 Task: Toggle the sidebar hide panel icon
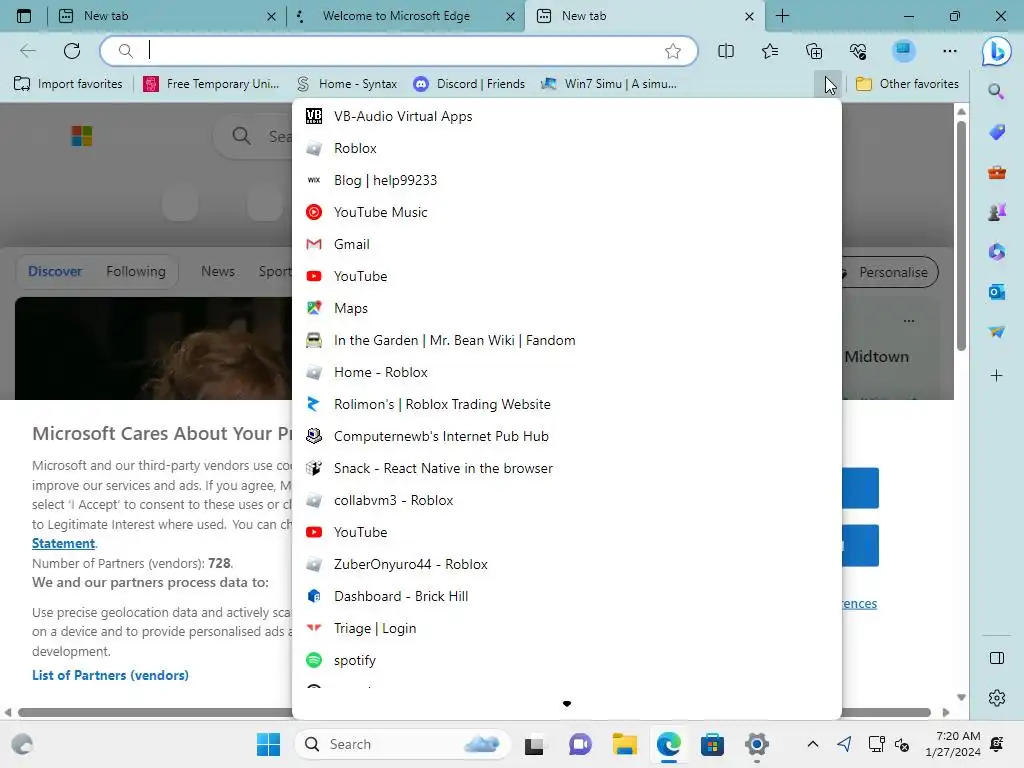[x=997, y=658]
